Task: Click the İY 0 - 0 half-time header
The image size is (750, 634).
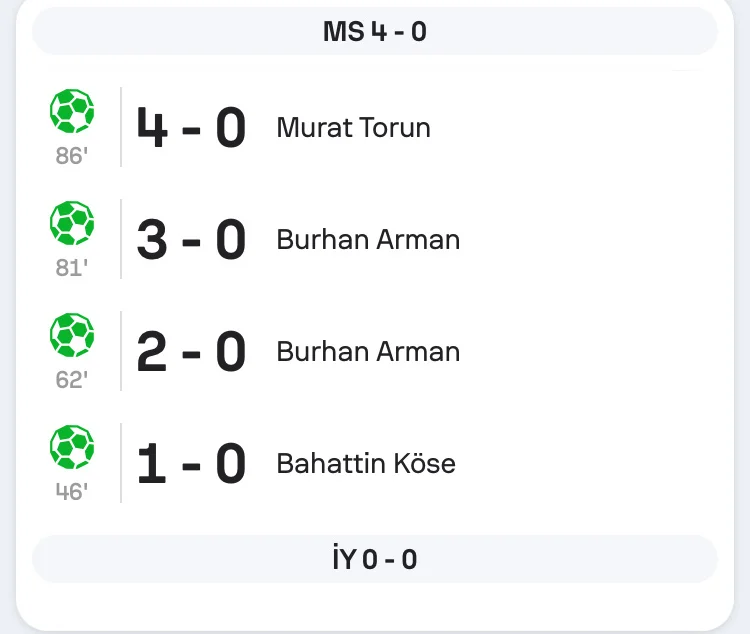Action: [x=375, y=559]
